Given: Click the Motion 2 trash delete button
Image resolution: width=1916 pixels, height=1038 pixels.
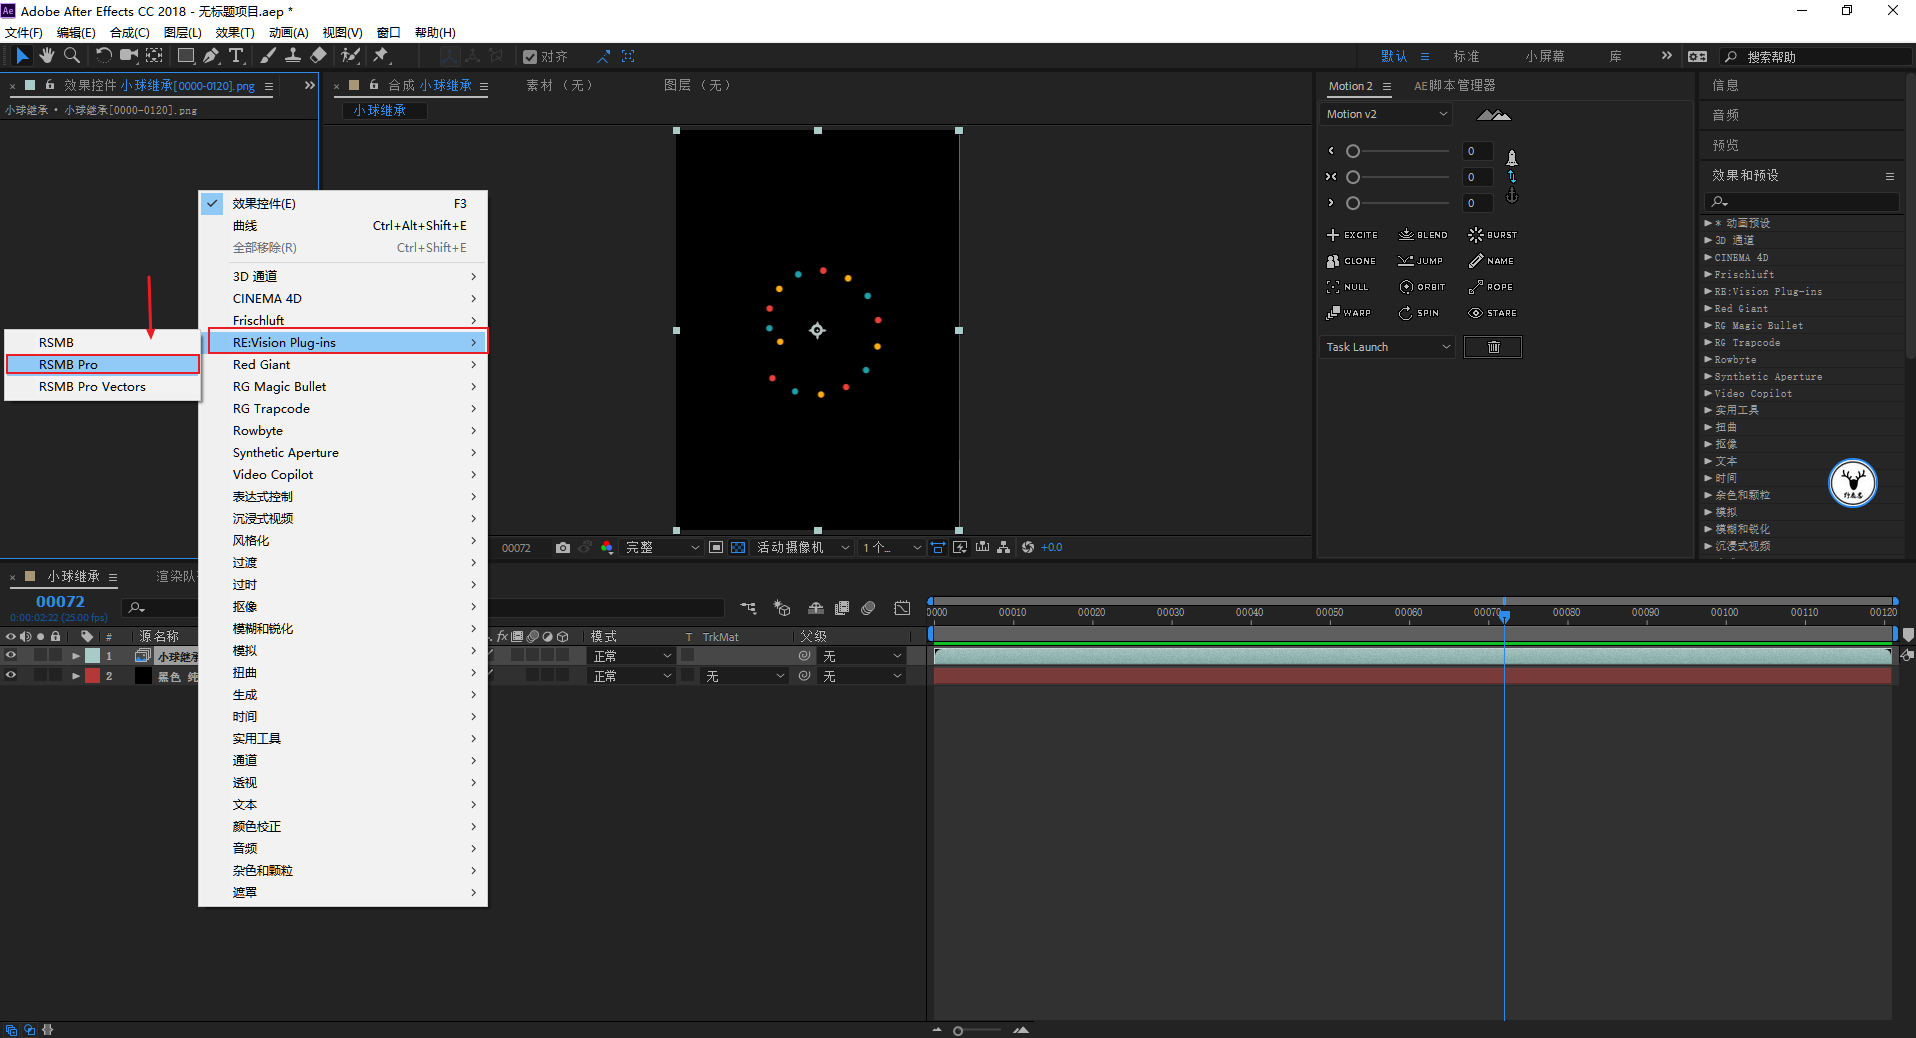Looking at the screenshot, I should 1493,347.
